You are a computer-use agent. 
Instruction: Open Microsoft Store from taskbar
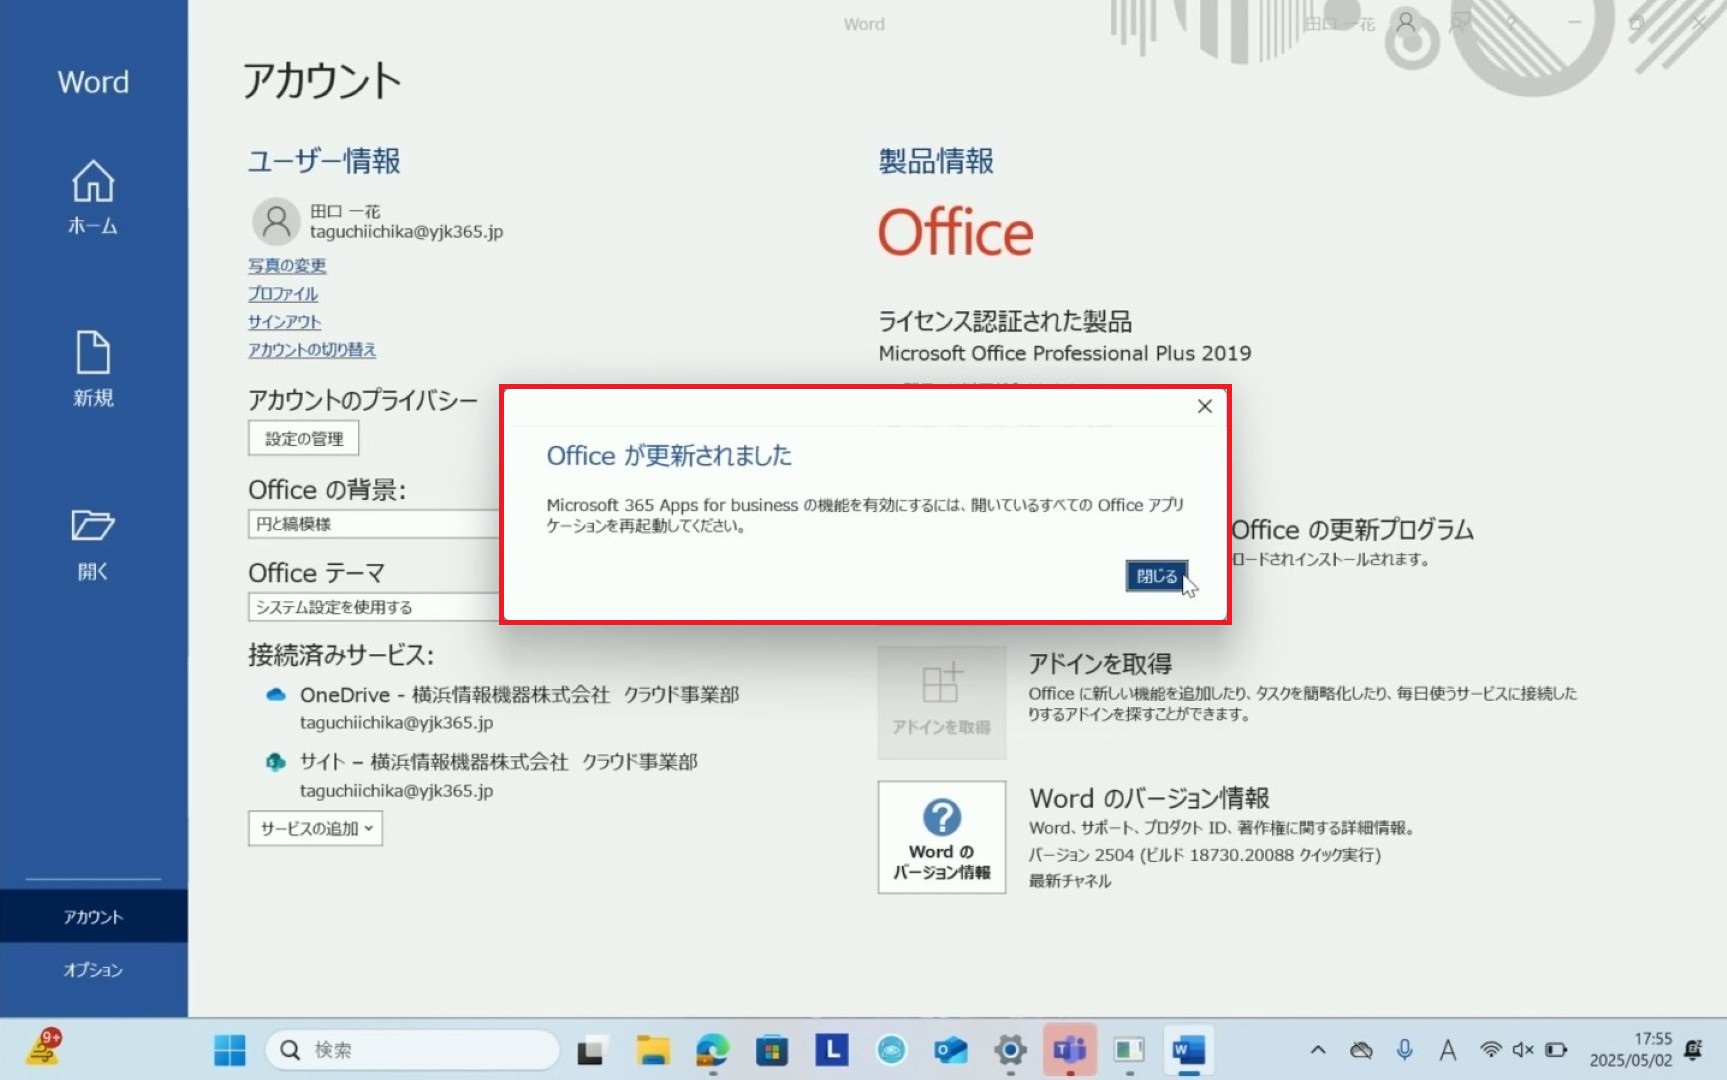[x=771, y=1050]
